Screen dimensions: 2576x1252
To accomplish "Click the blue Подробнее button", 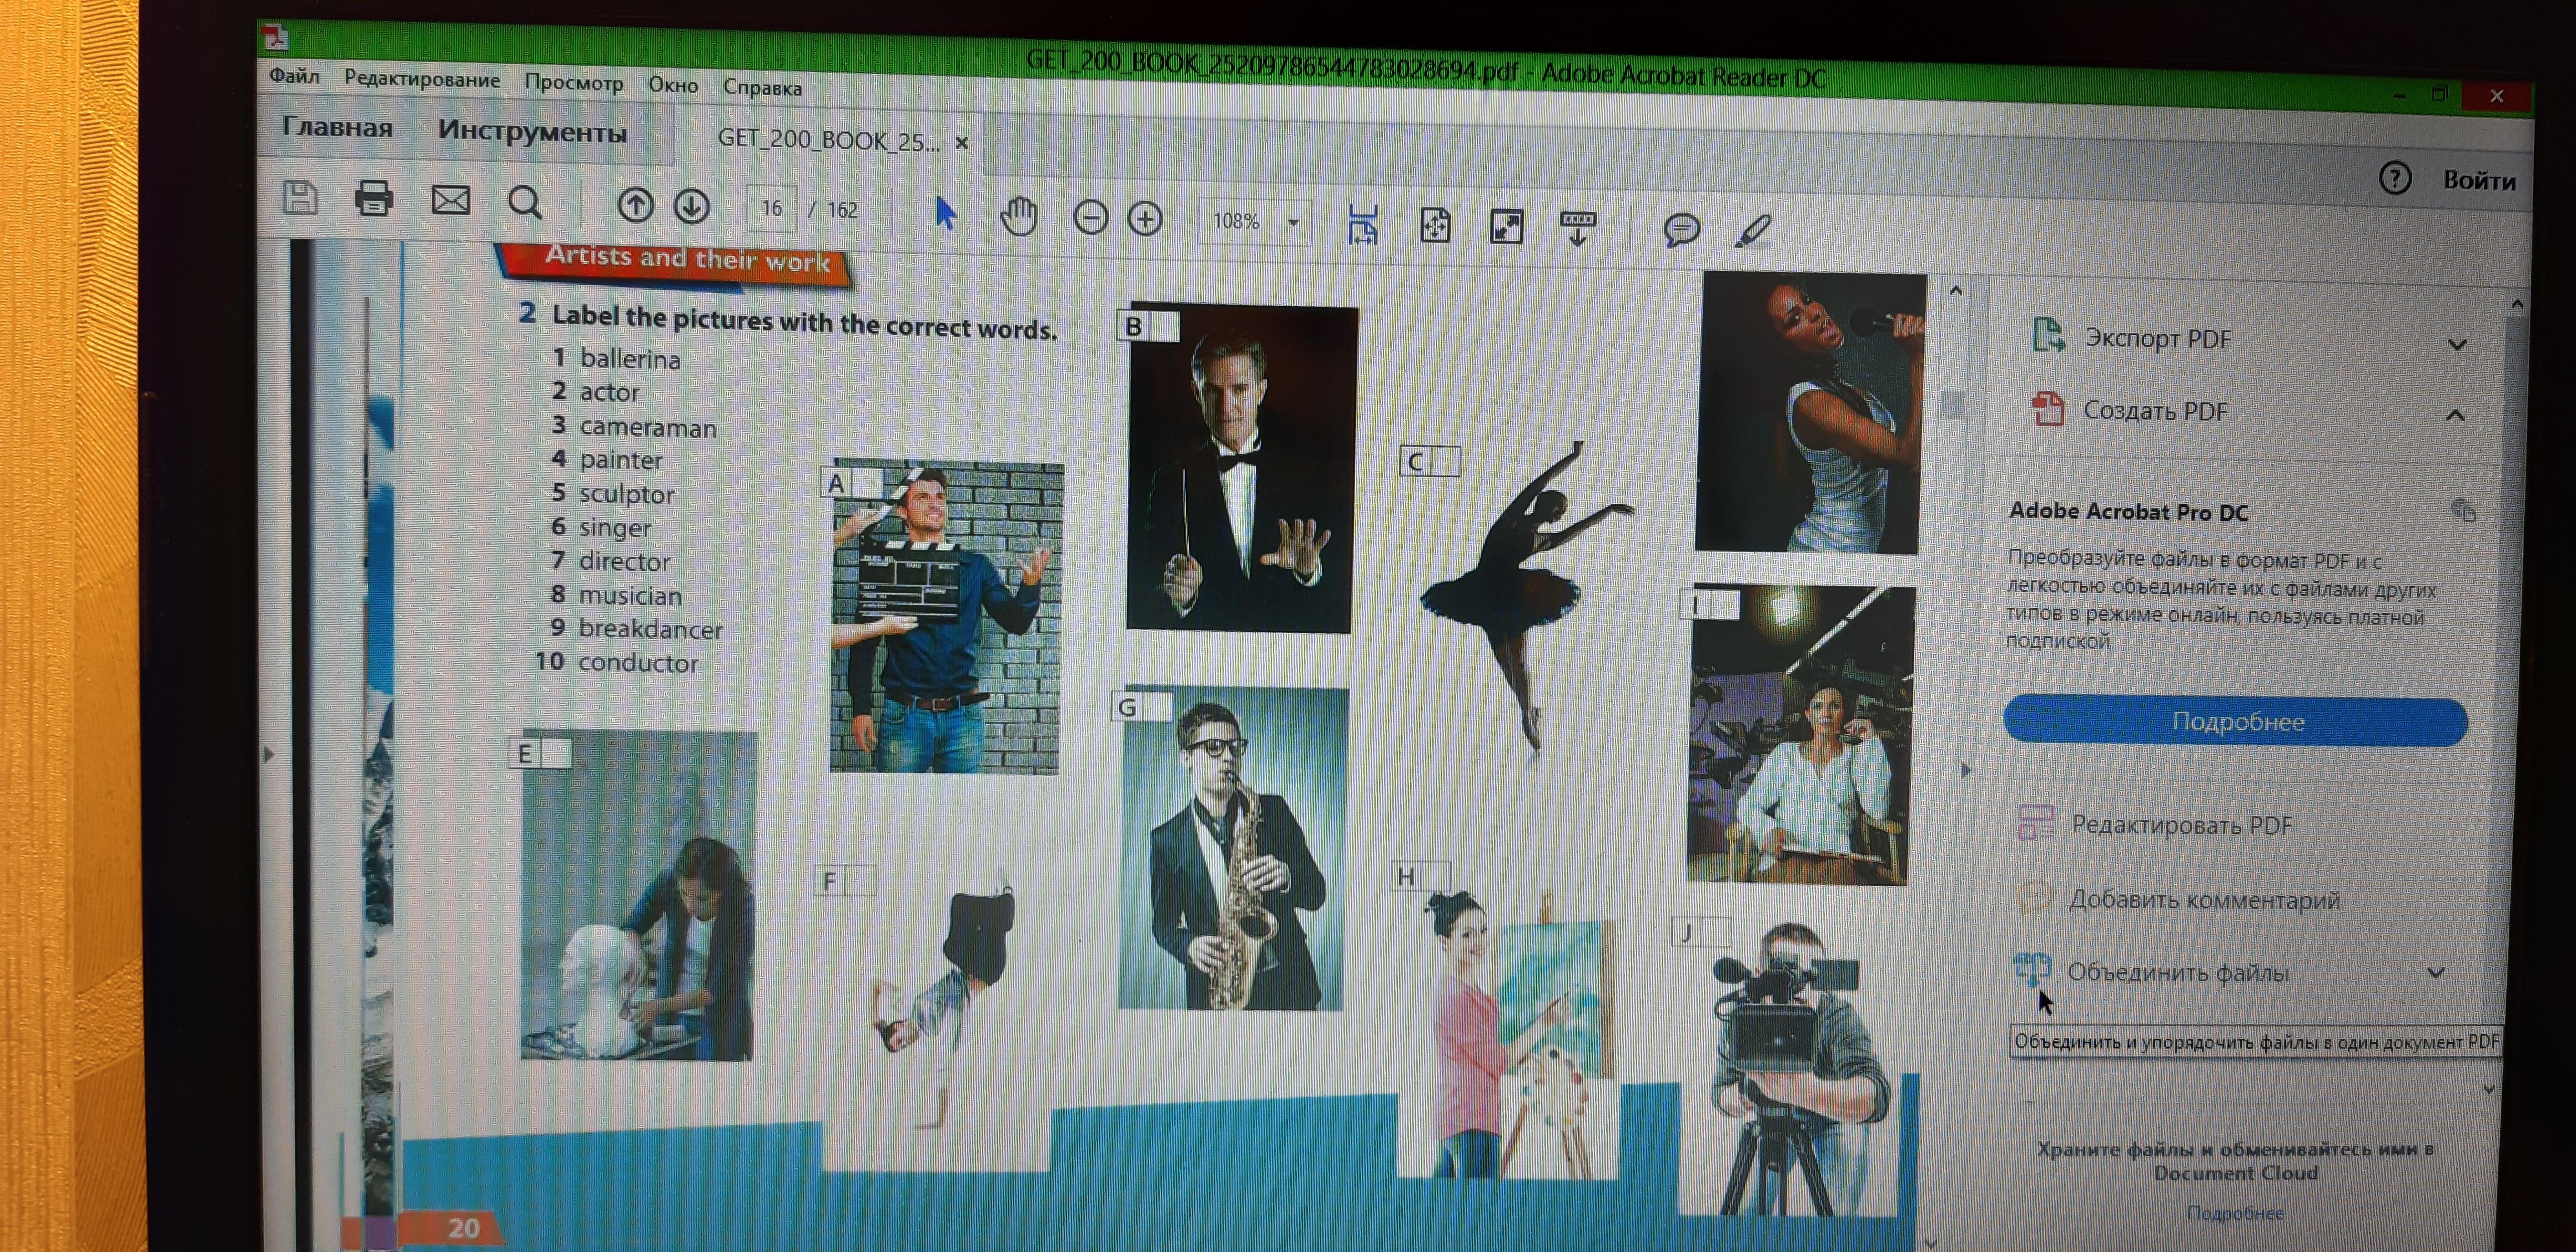I will click(x=2236, y=721).
